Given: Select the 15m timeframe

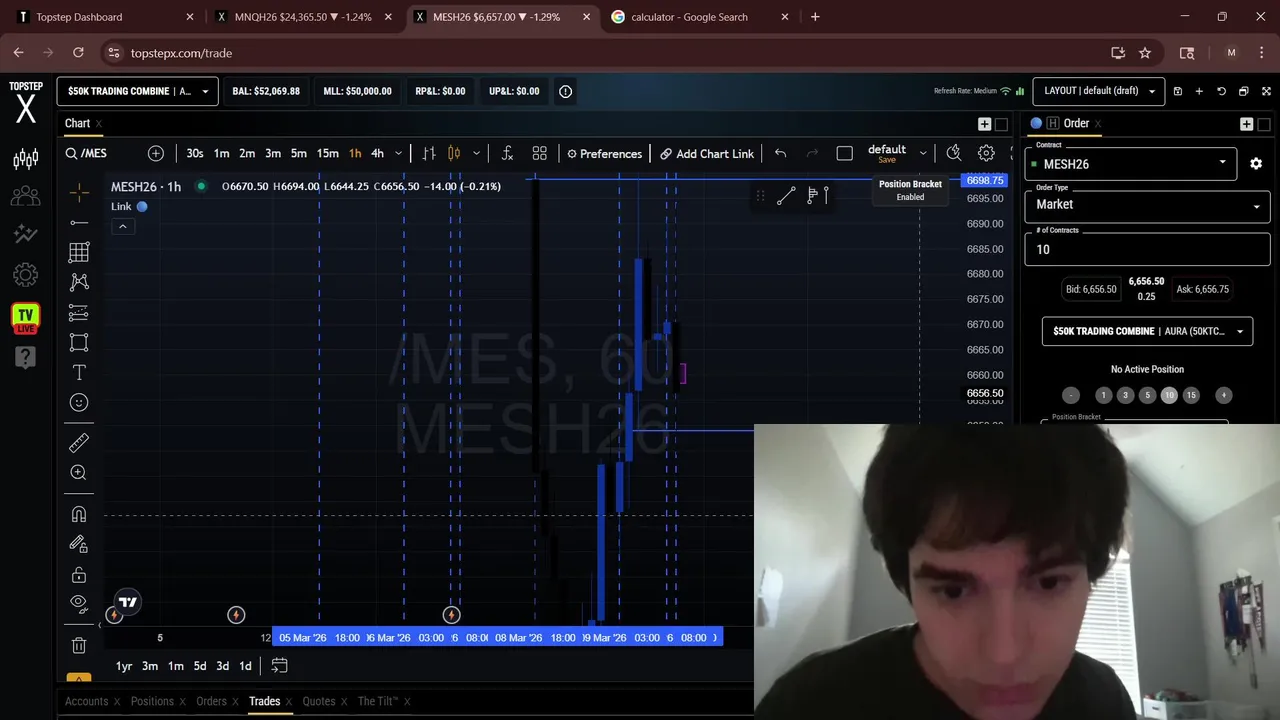Looking at the screenshot, I should coord(327,153).
